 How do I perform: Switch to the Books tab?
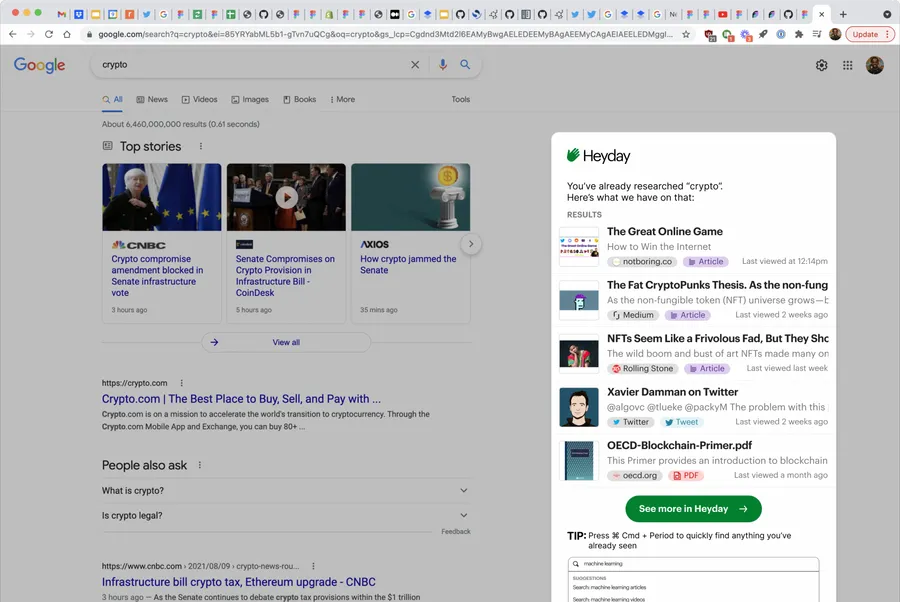pos(300,99)
